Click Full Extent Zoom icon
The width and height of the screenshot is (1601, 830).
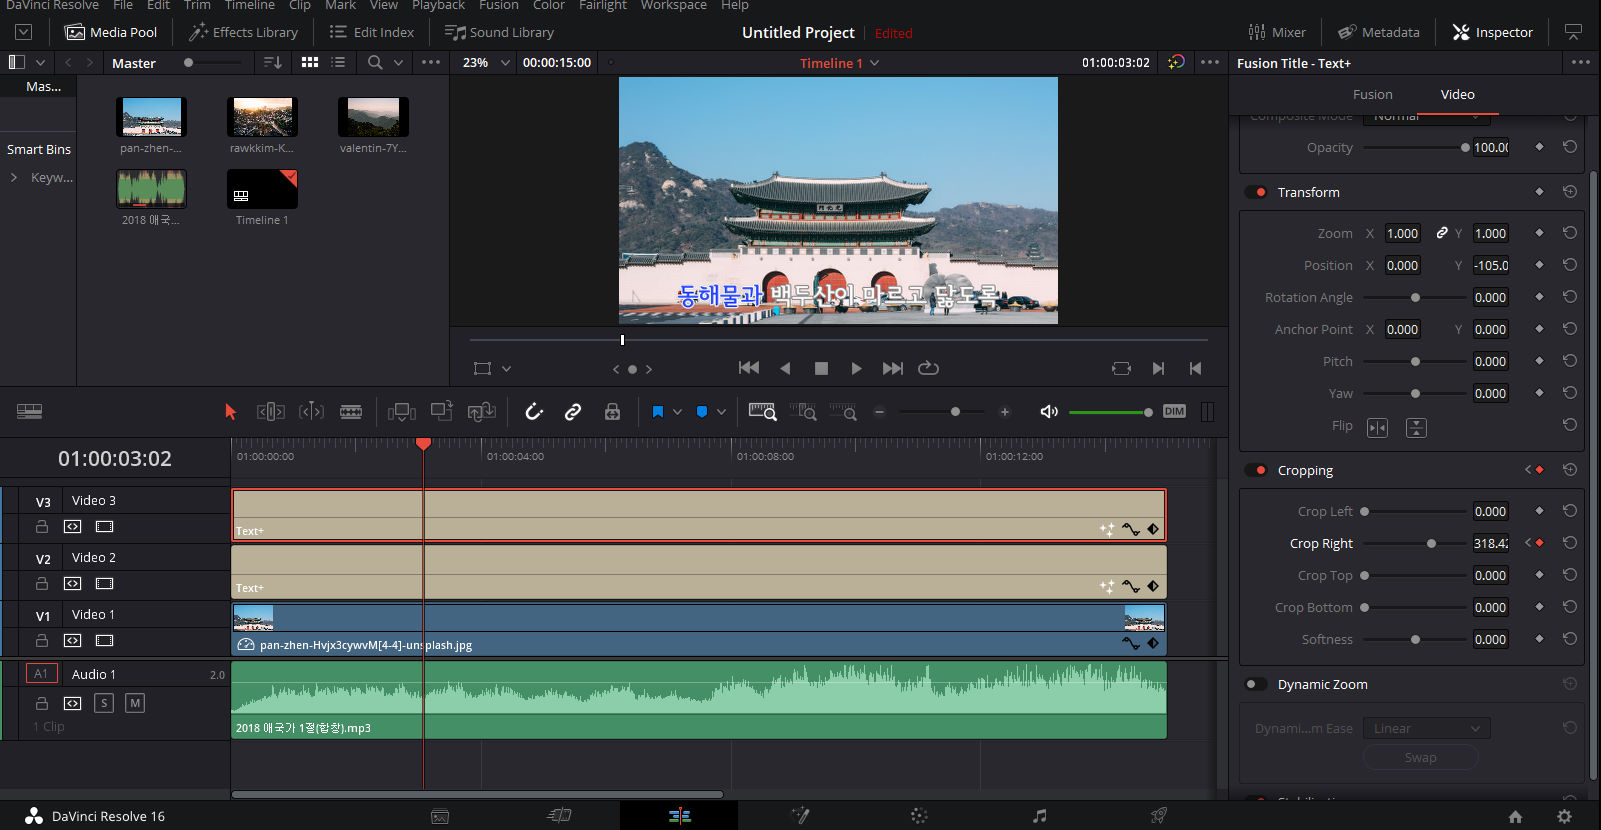[x=762, y=412]
